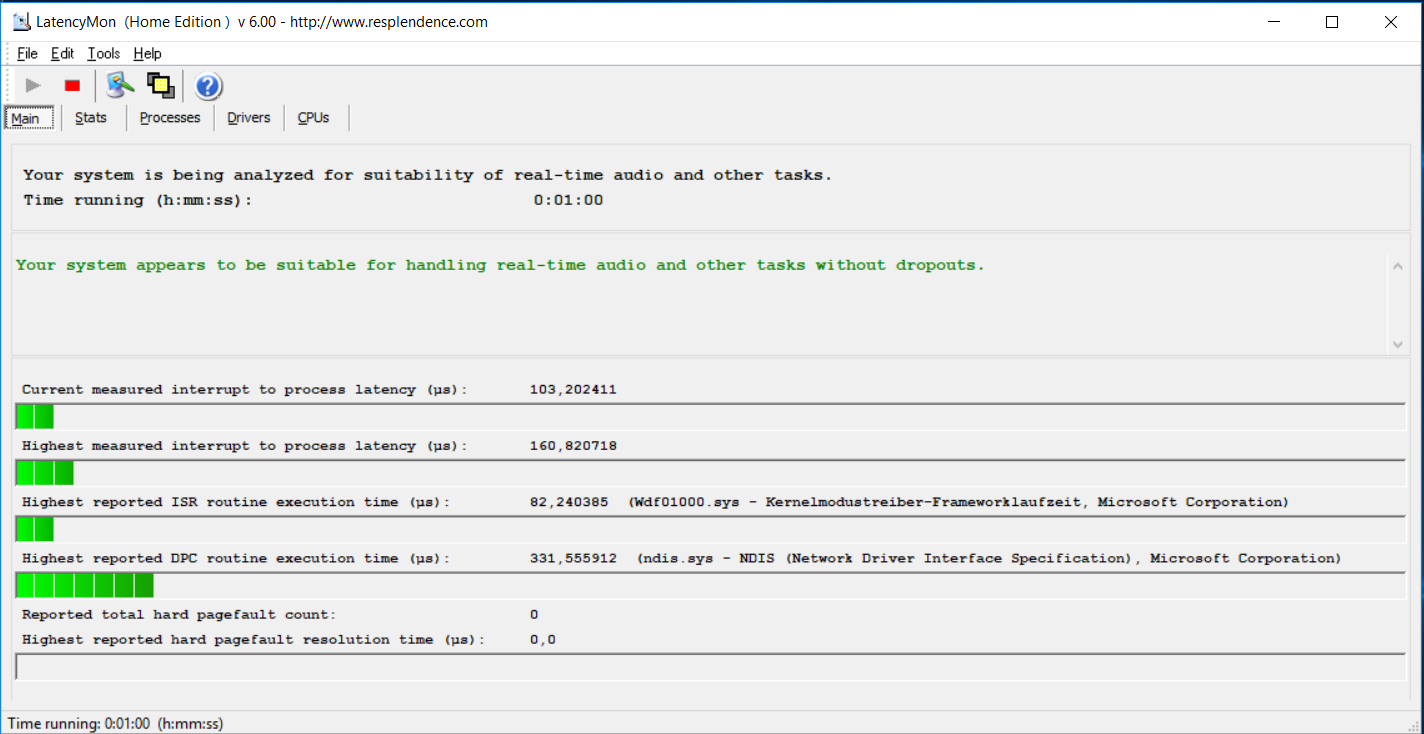Click the message box scroll up arrow
The width and height of the screenshot is (1424, 734).
point(1397,265)
